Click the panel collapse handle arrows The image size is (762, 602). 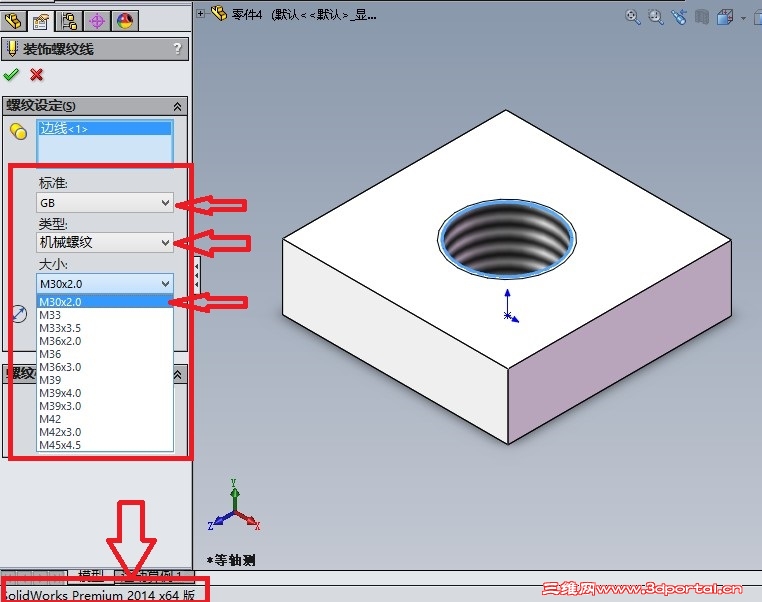pos(196,275)
